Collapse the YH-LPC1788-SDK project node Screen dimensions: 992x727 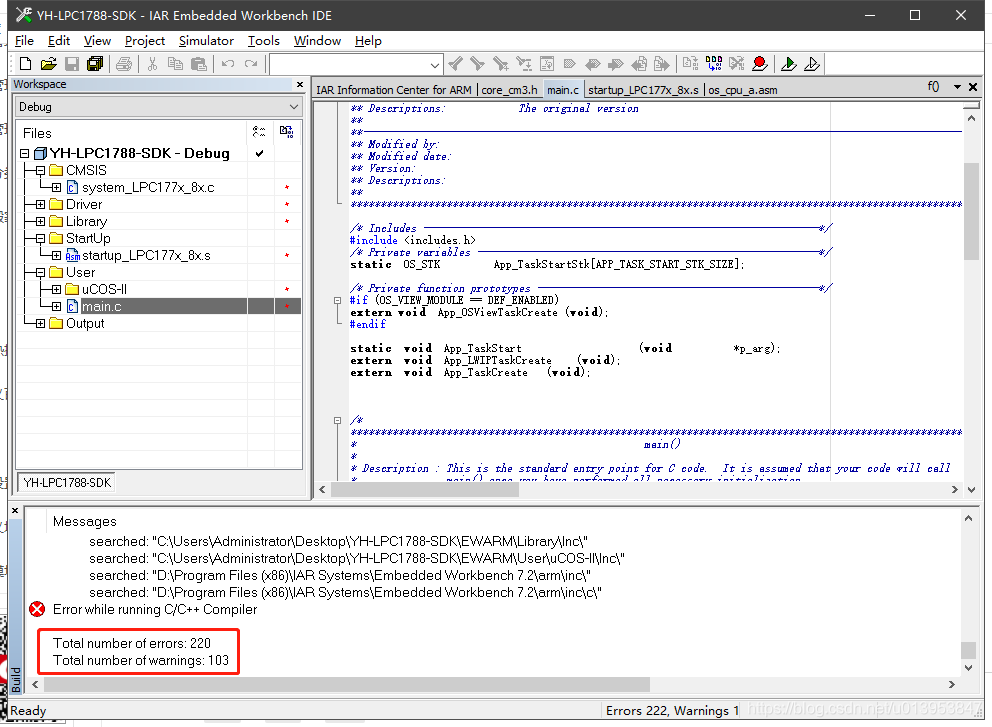pyautogui.click(x=25, y=154)
